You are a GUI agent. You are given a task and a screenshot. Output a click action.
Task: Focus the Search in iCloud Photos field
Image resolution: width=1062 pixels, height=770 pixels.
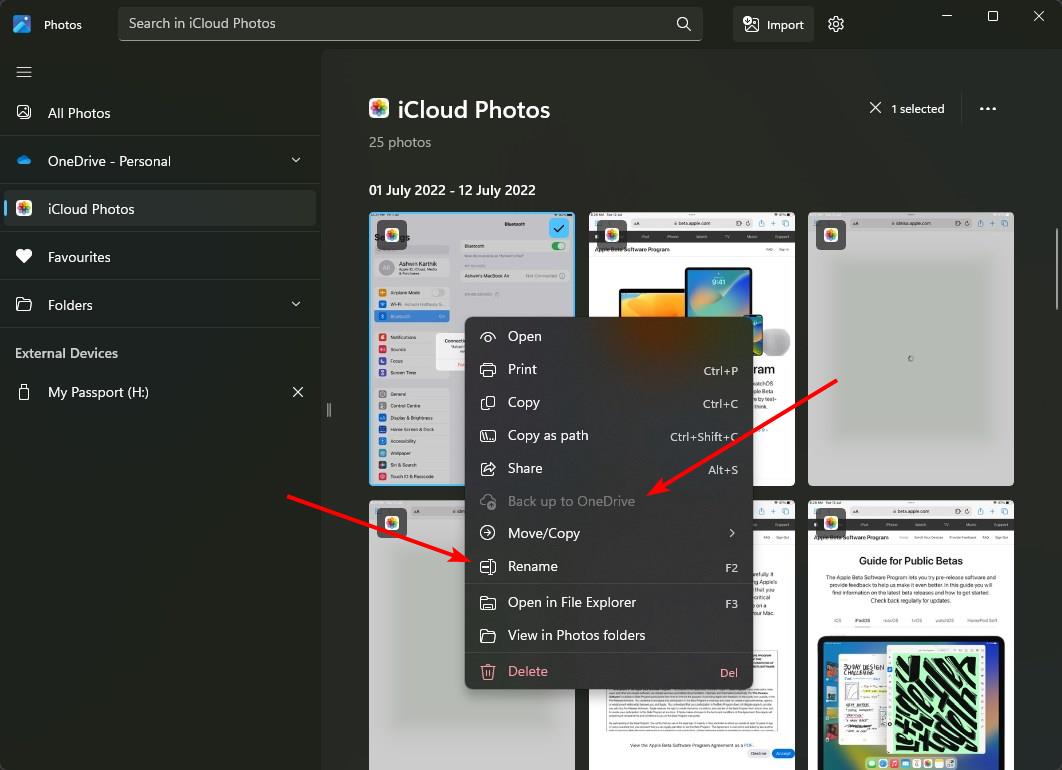[410, 24]
